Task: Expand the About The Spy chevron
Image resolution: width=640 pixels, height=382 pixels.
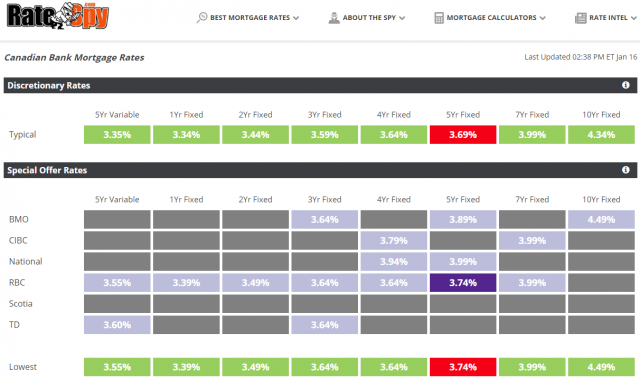Action: tap(402, 18)
